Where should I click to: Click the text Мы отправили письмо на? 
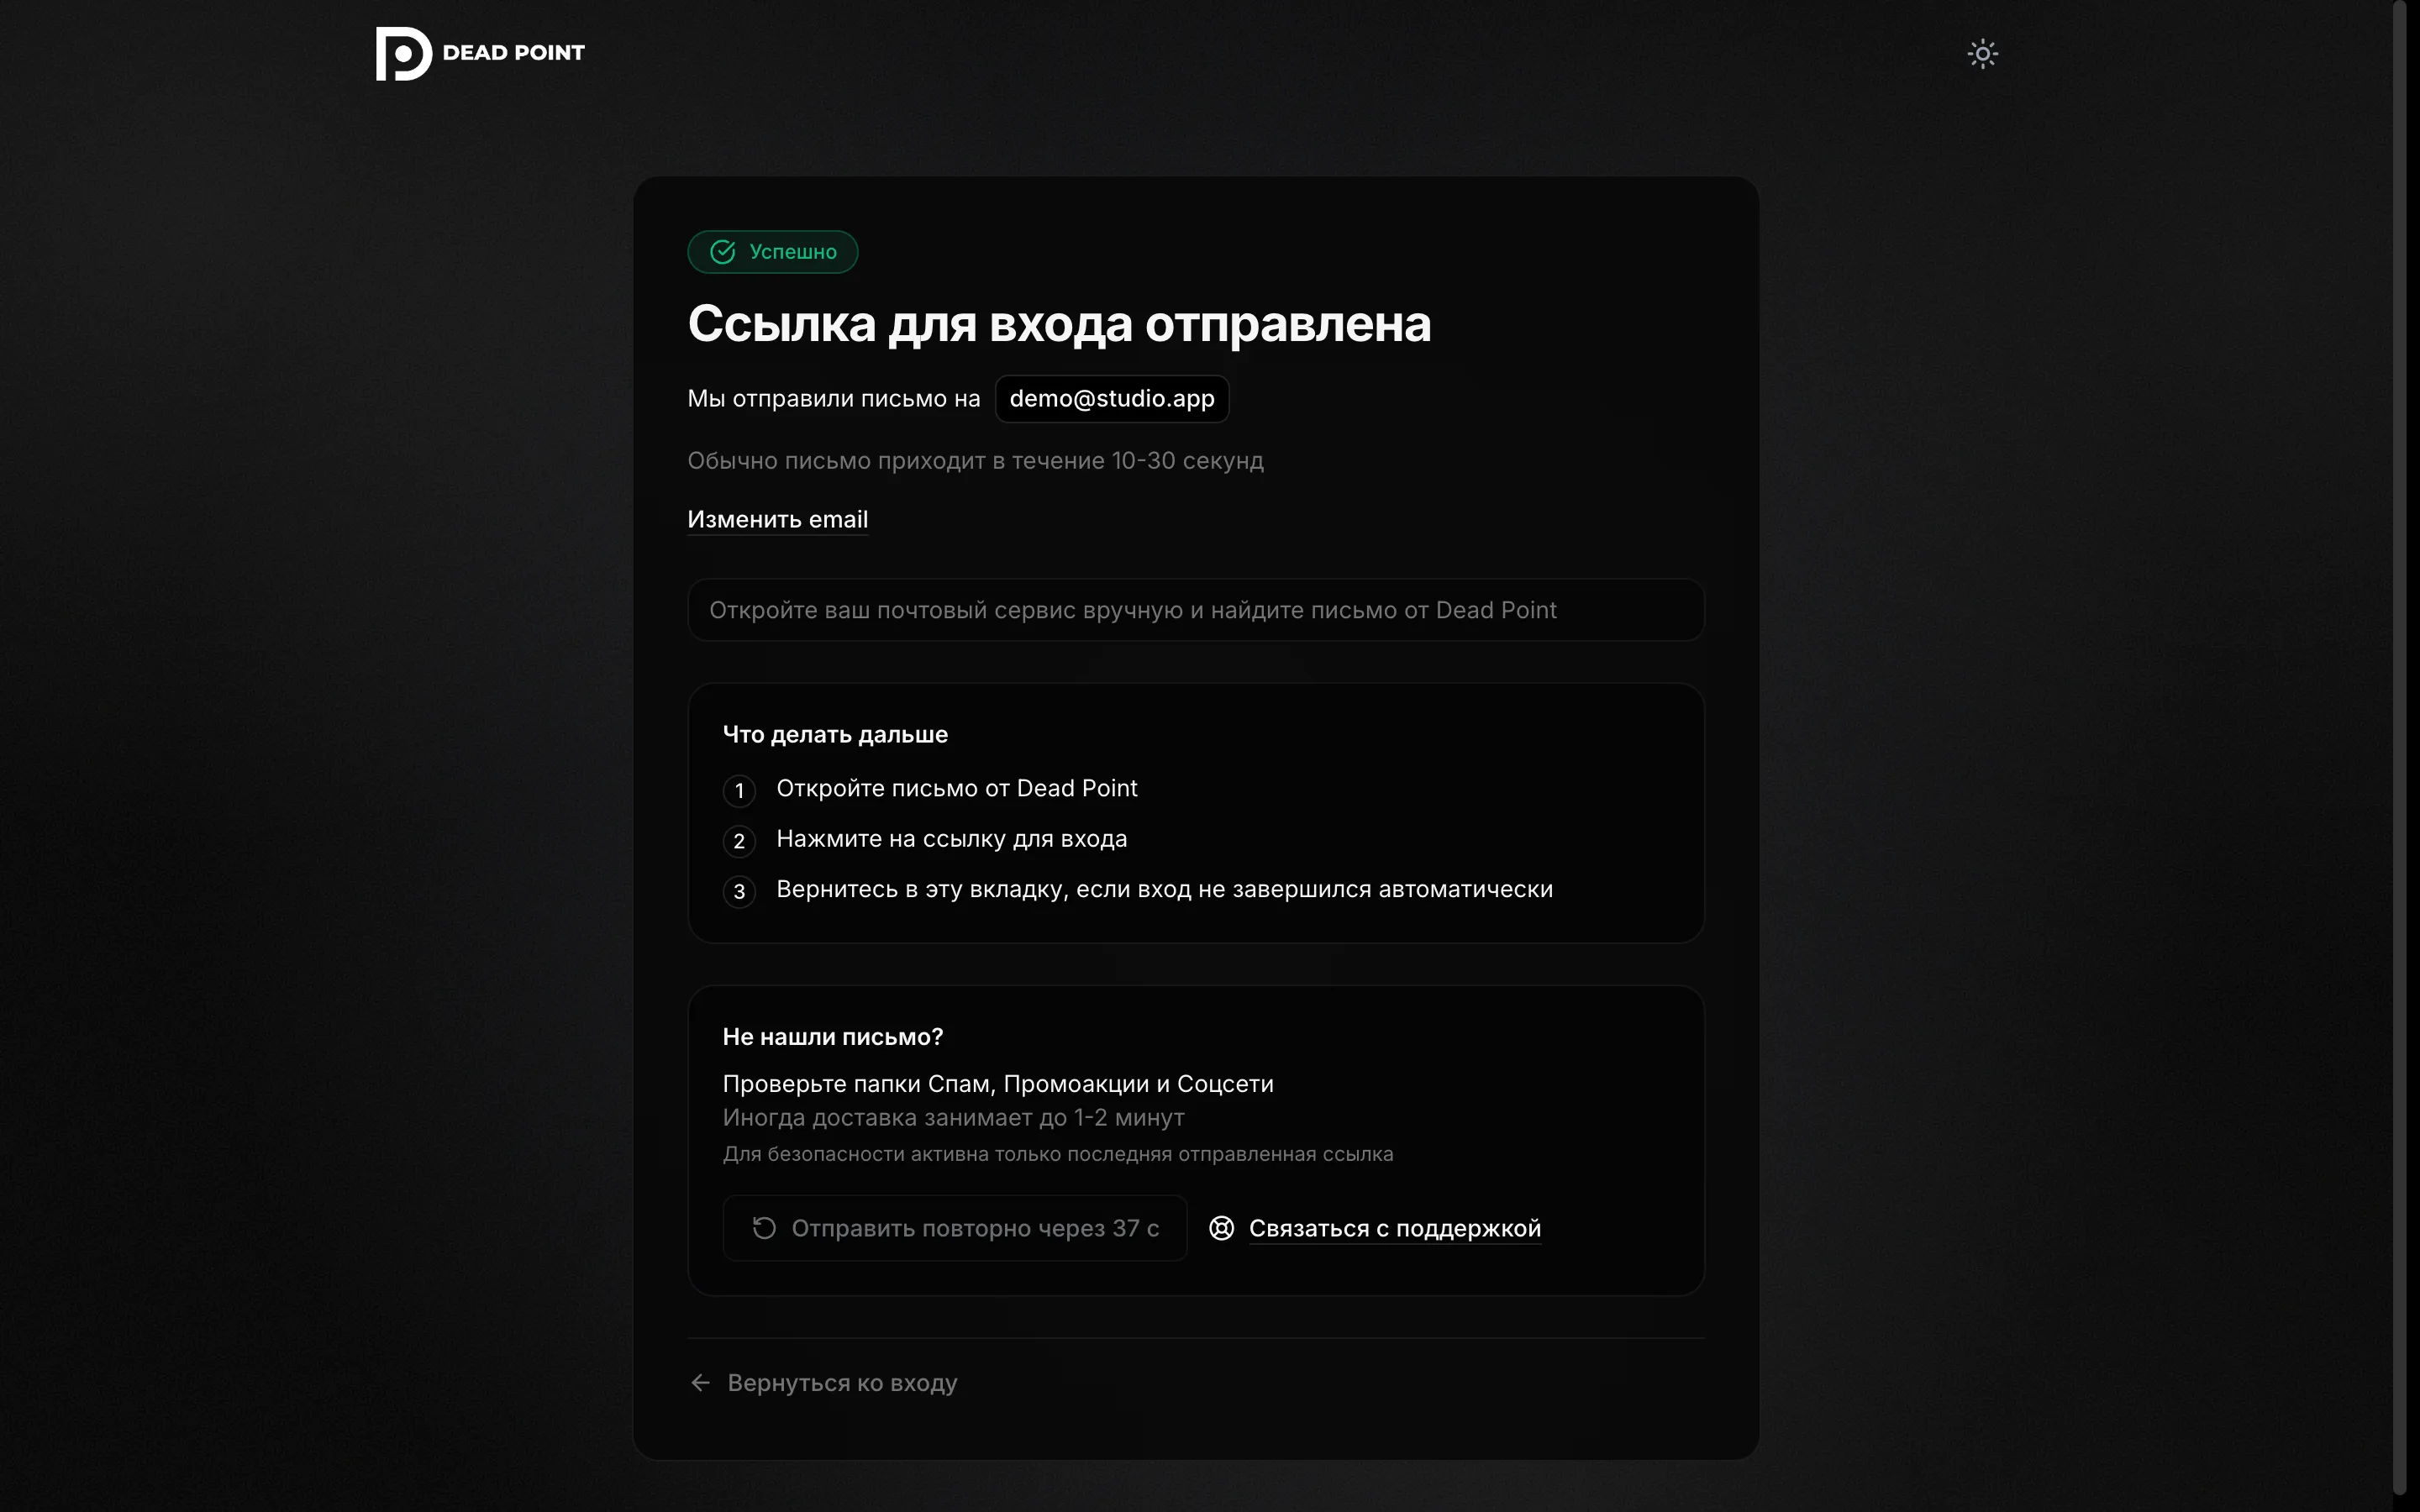point(833,399)
